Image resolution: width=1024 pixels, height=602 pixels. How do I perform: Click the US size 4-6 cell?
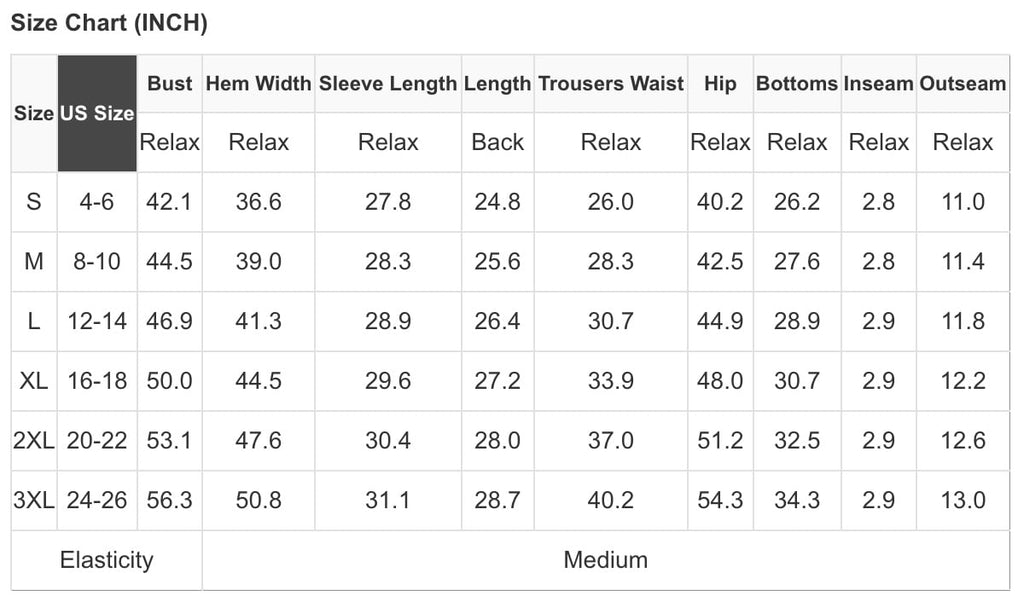tap(97, 202)
